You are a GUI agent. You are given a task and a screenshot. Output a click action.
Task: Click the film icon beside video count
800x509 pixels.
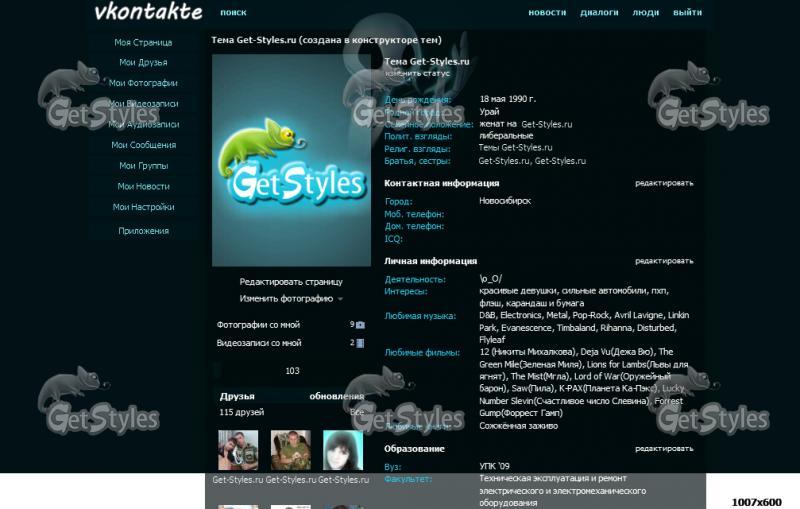360,343
